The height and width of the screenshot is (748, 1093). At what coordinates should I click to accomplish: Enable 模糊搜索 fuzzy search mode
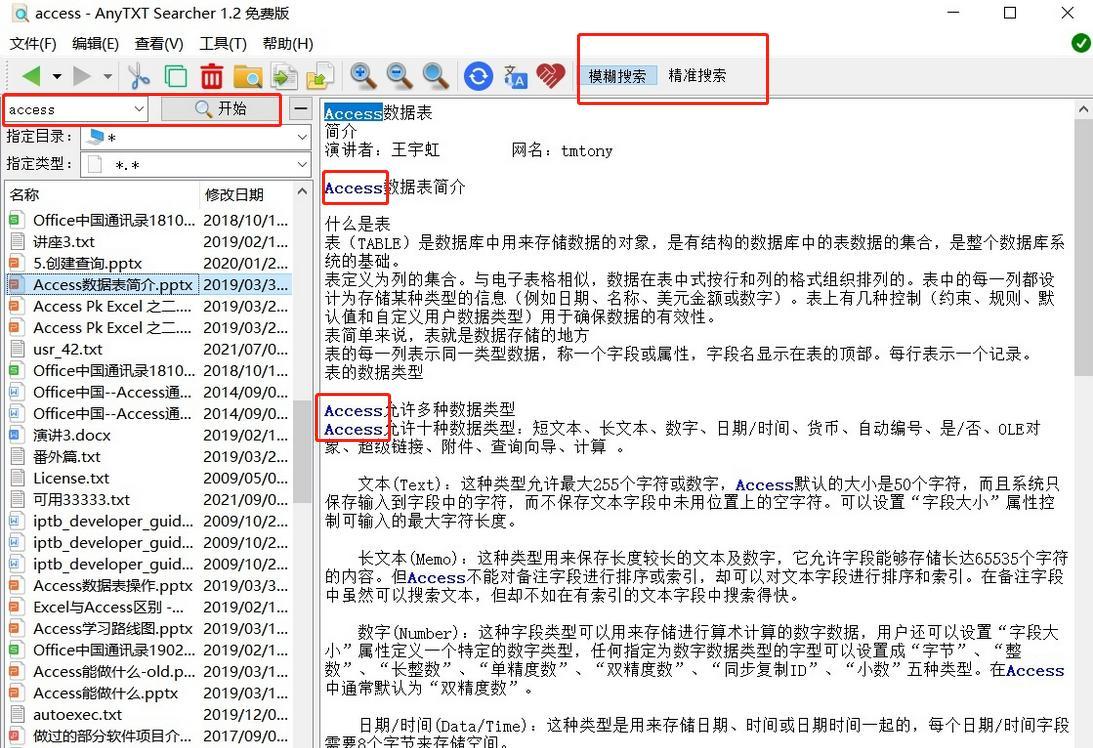point(618,74)
